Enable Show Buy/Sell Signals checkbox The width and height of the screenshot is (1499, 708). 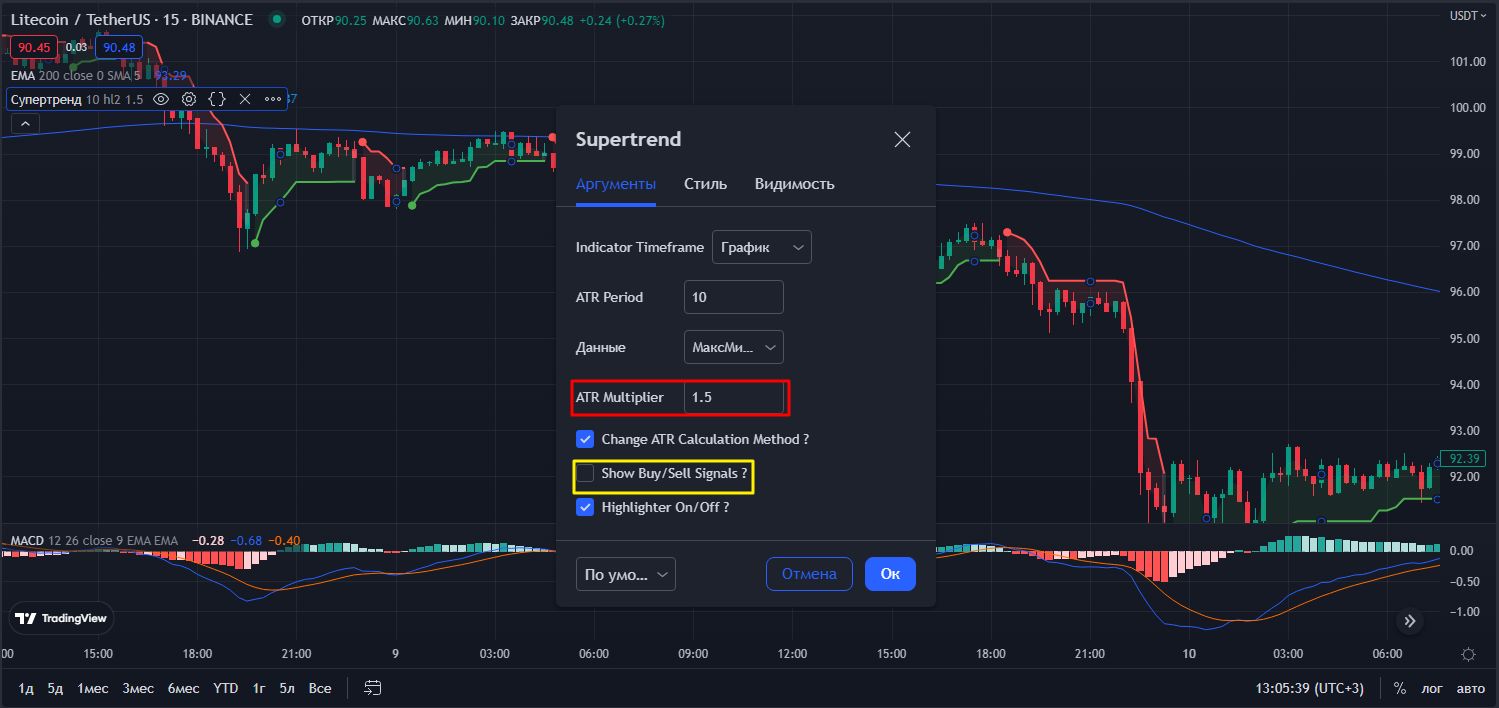(x=585, y=473)
